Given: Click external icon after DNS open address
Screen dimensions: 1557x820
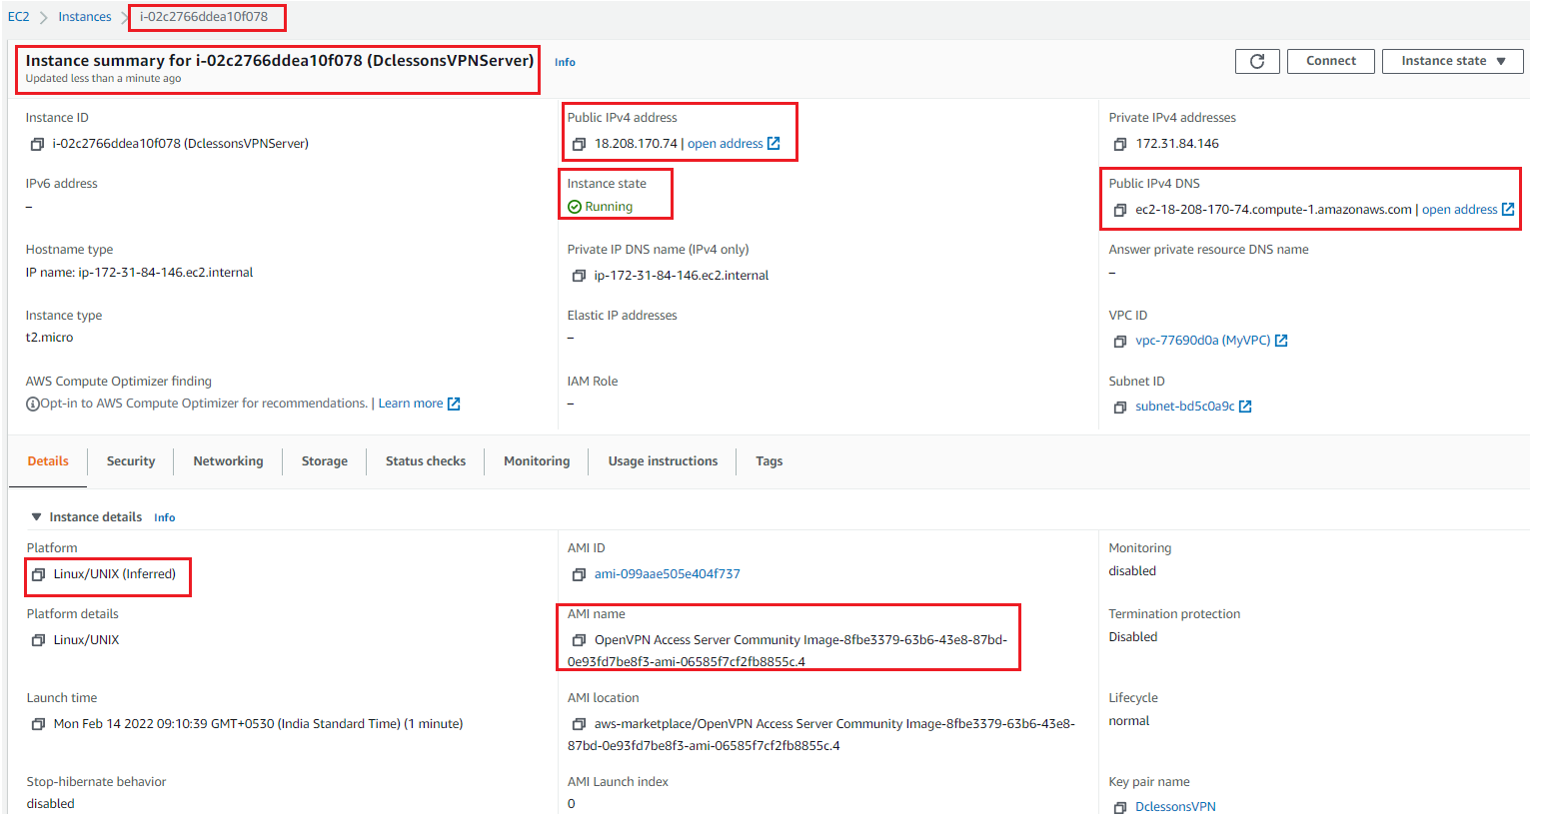Looking at the screenshot, I should coord(1508,210).
